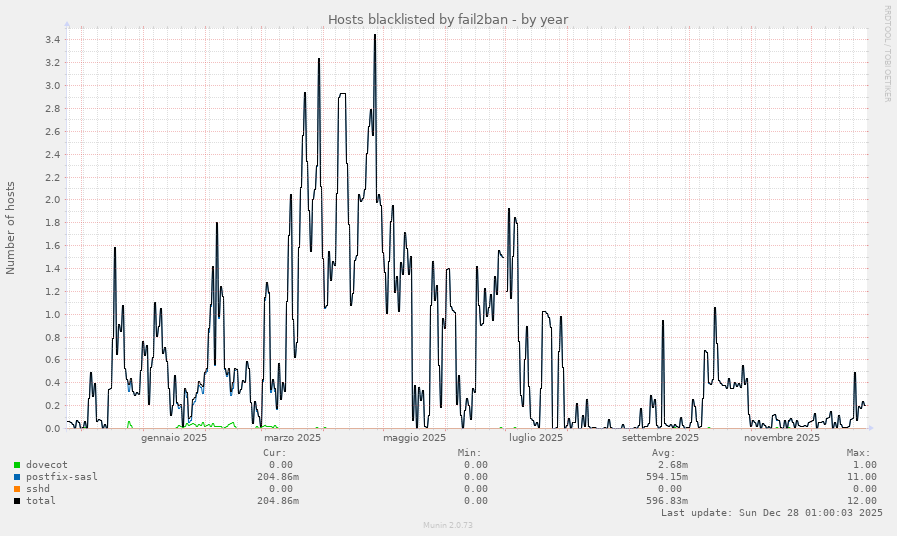
Task: Select the sshd legend label
Action: (37, 489)
